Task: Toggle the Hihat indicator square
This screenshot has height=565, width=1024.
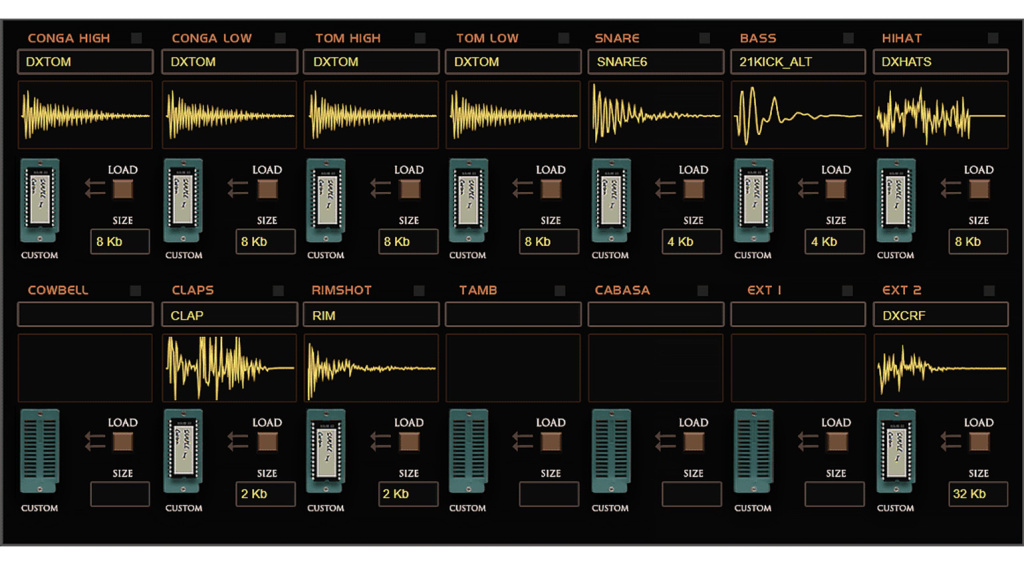Action: [x=993, y=38]
